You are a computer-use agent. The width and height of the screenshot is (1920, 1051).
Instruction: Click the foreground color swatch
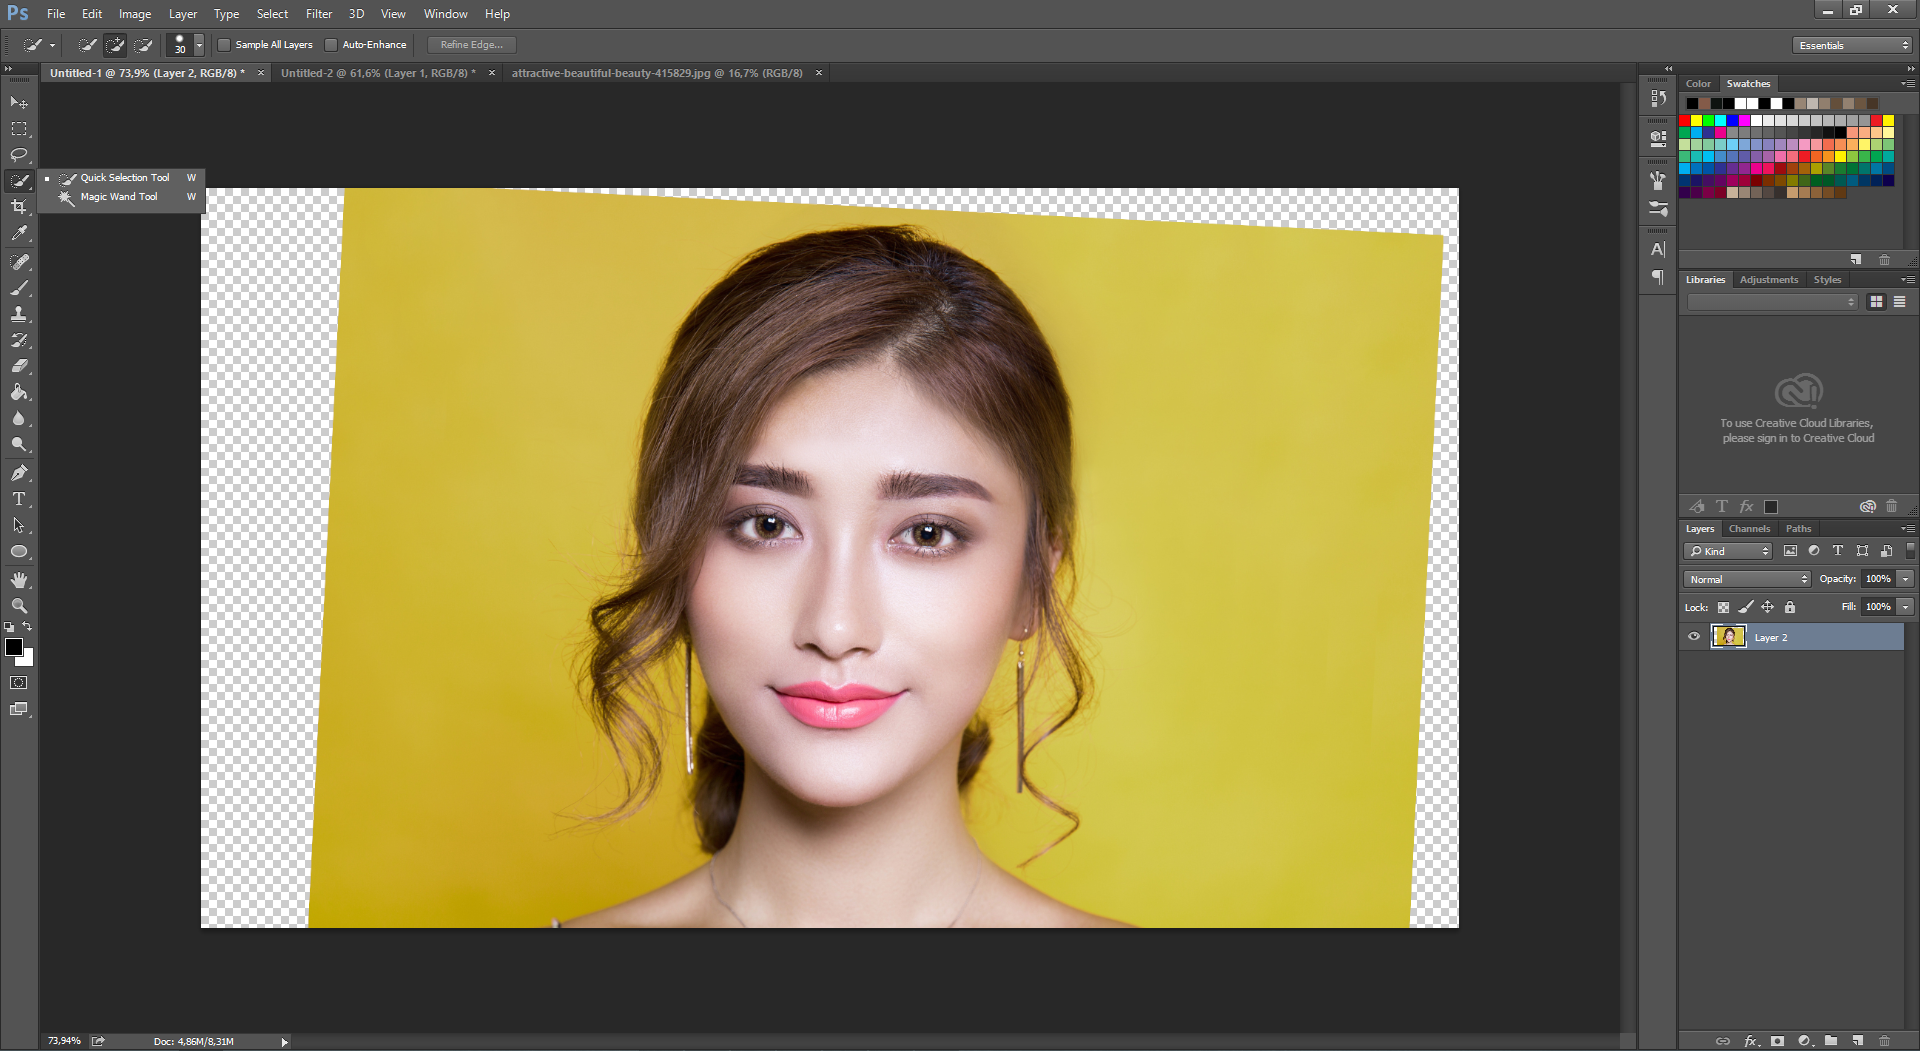click(14, 647)
